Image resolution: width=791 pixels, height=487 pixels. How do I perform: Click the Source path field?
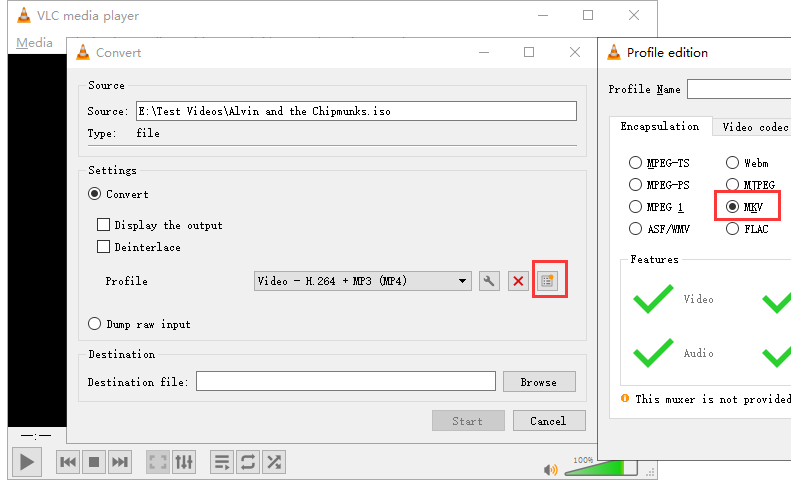tap(356, 111)
